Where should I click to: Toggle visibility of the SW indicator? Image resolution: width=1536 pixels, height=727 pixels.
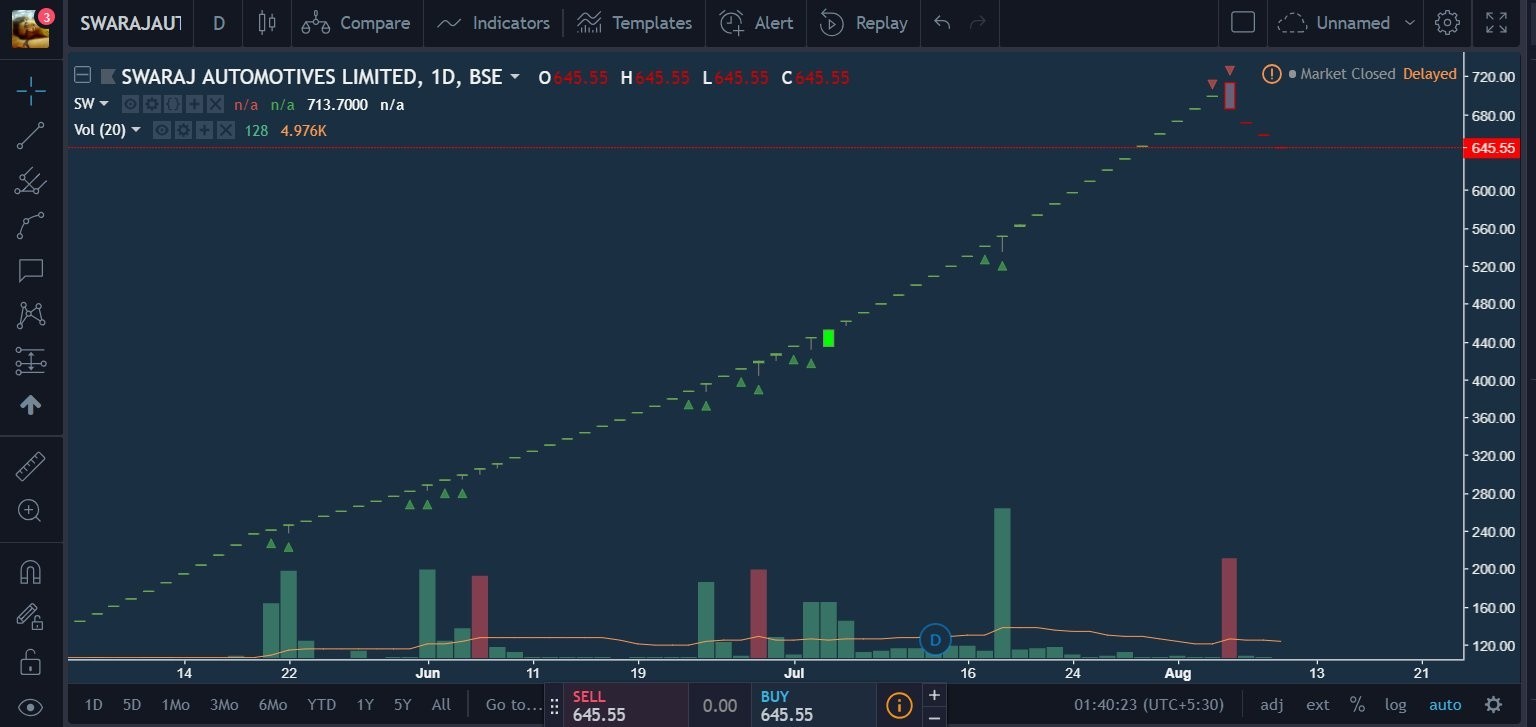click(130, 104)
